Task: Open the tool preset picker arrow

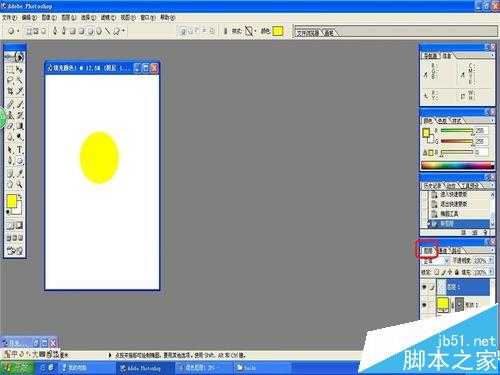Action: click(x=18, y=31)
